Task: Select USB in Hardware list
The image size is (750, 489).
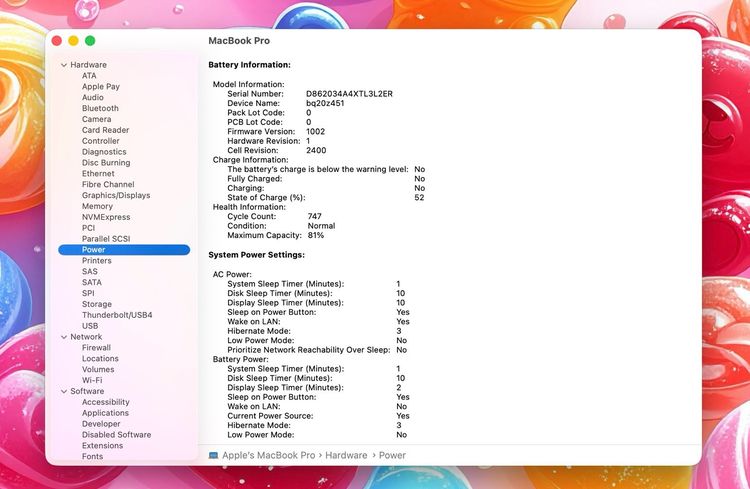Action: [x=90, y=326]
